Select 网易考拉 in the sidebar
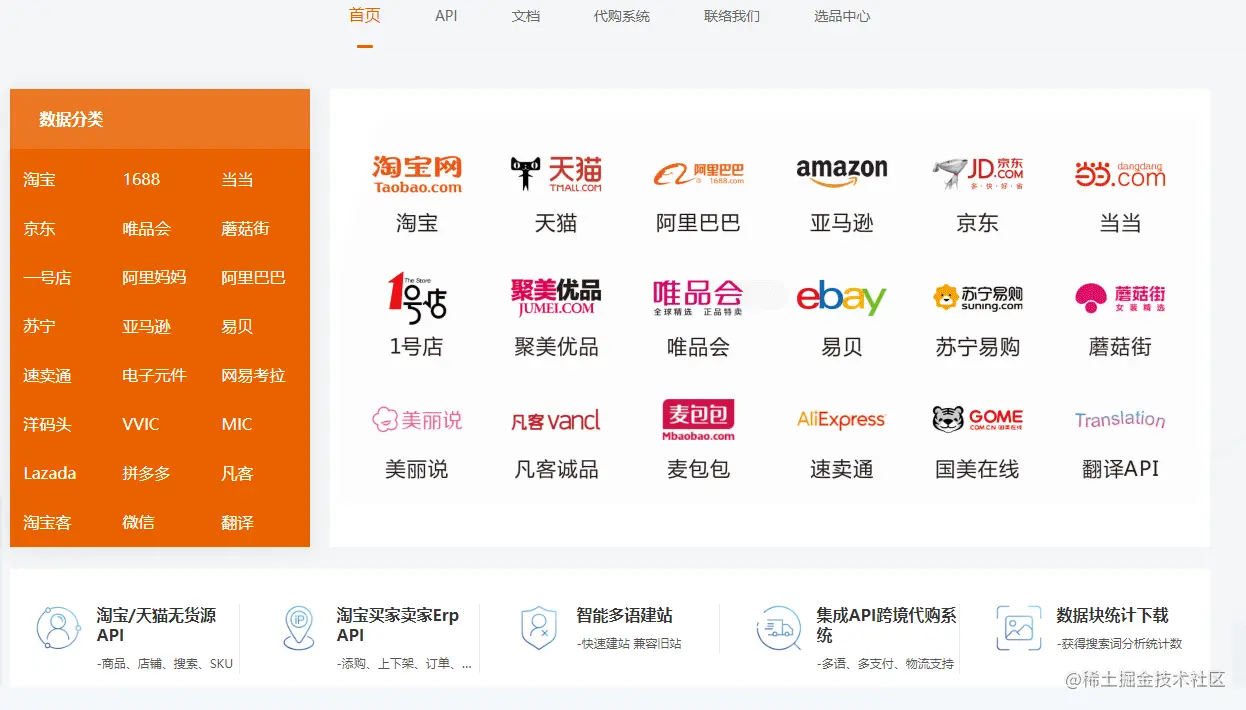The height and width of the screenshot is (710, 1246). point(253,375)
